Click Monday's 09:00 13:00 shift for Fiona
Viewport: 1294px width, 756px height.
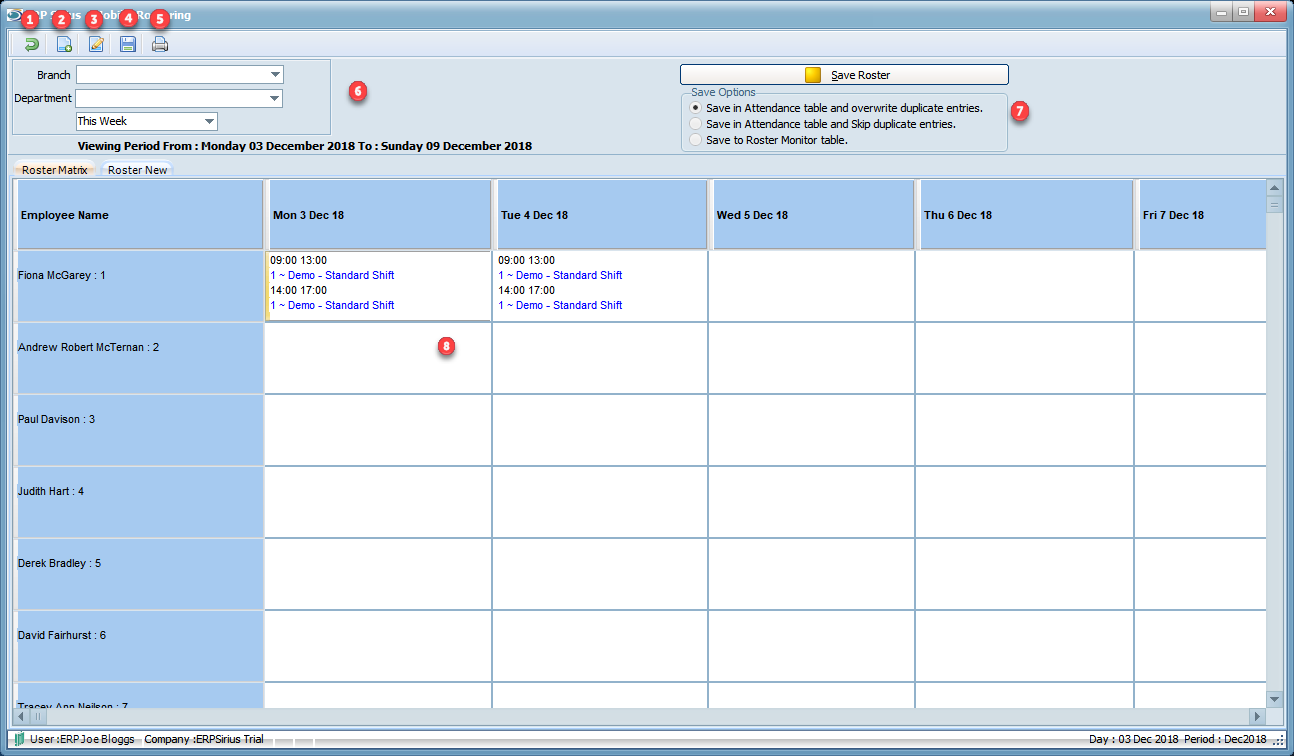[x=298, y=260]
